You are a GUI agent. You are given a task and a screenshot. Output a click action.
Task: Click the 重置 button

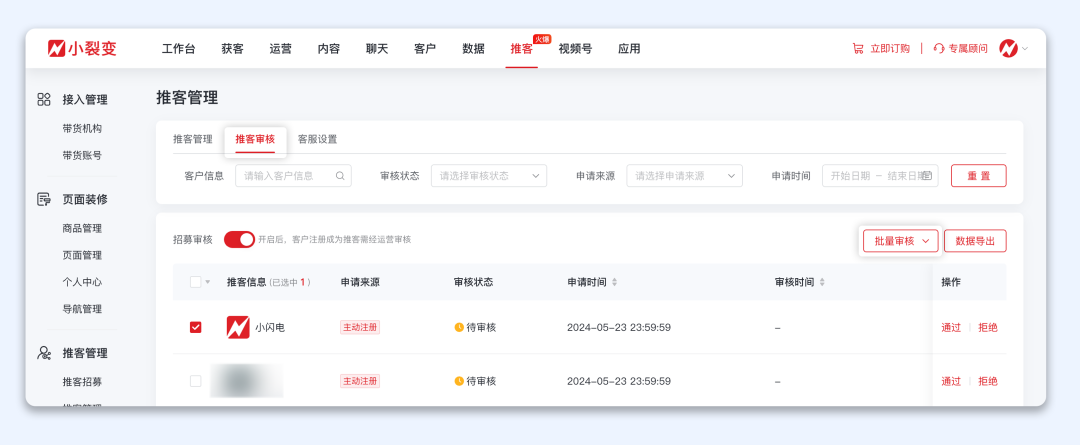978,176
